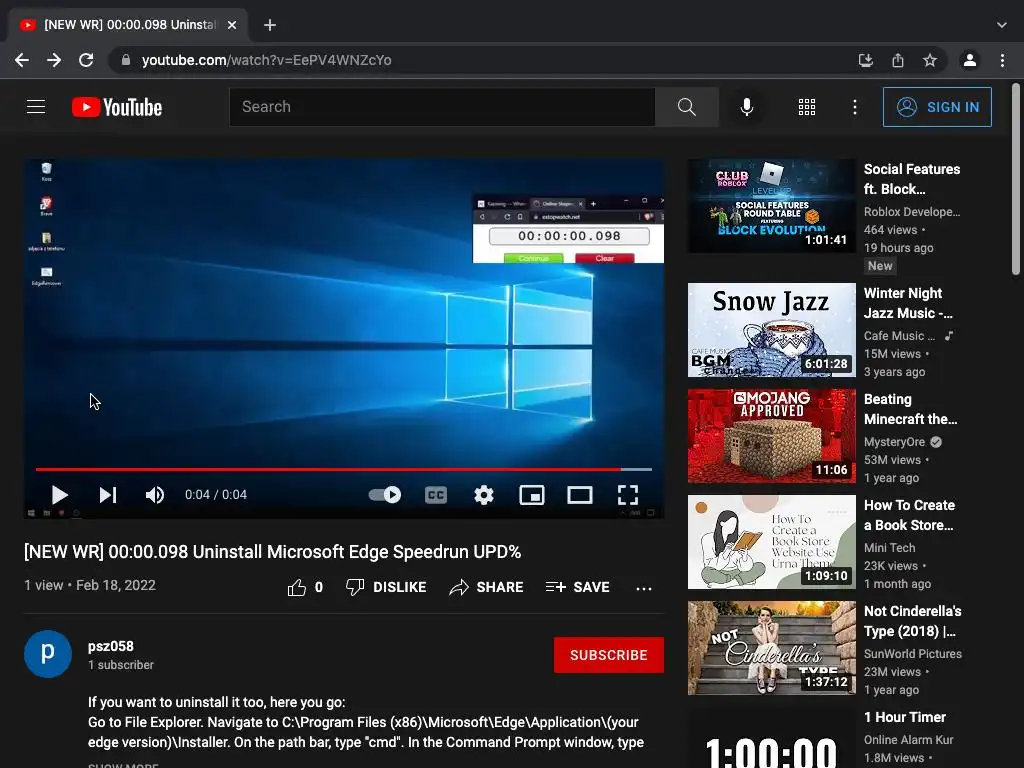The image size is (1024, 768).
Task: Subscribe to psz058 channel
Action: 609,654
